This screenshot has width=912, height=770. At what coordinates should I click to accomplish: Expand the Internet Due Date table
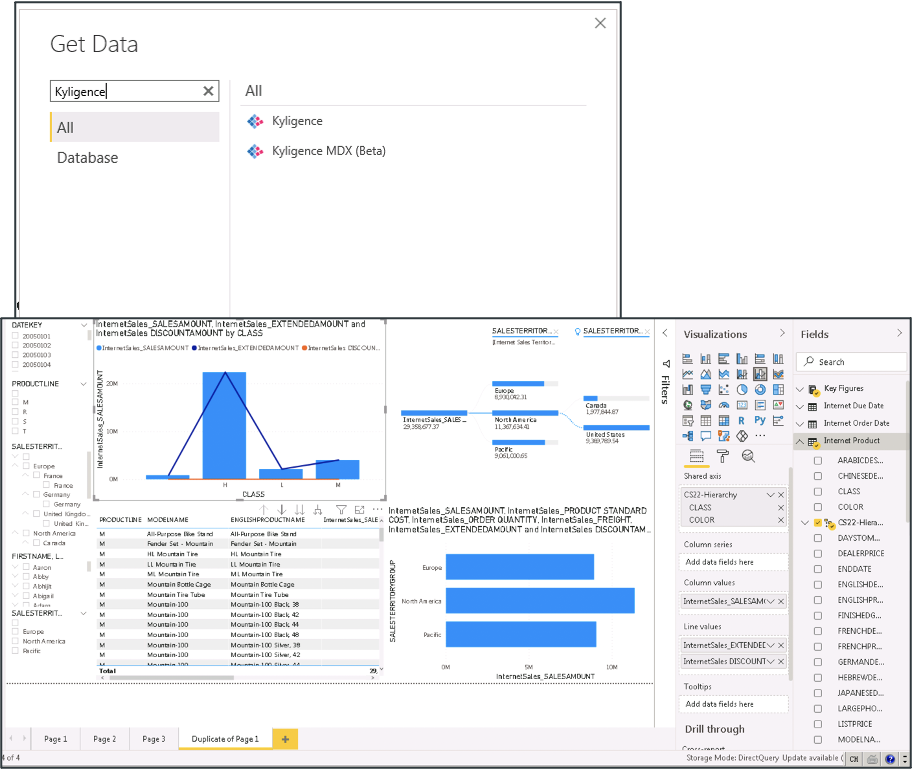[800, 407]
